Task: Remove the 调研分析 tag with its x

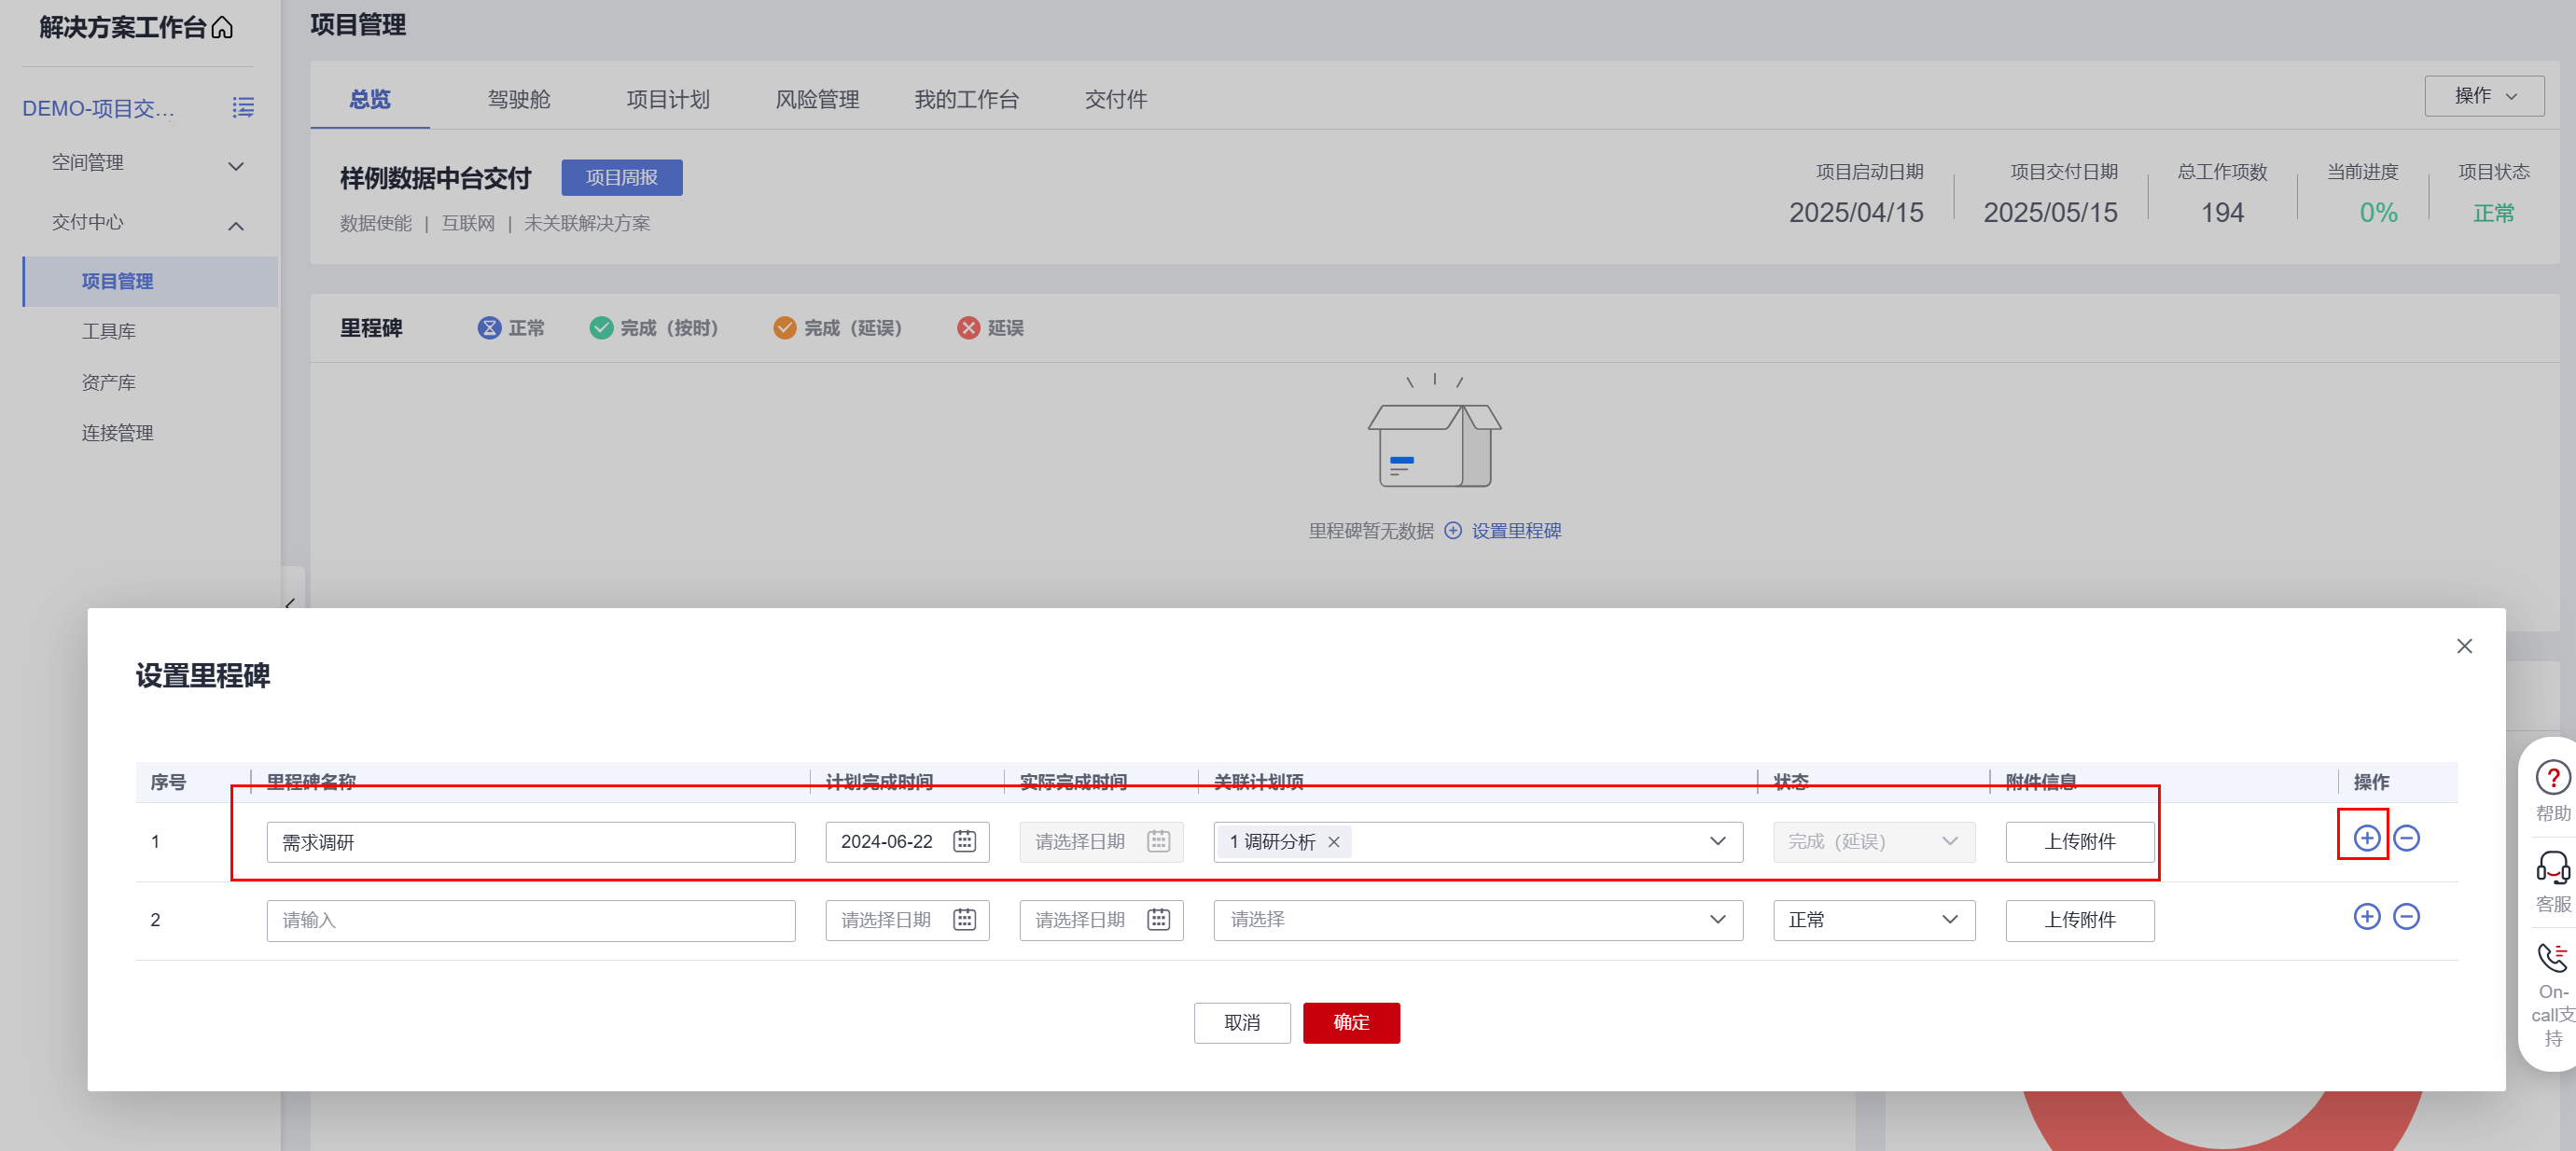Action: (x=1333, y=842)
